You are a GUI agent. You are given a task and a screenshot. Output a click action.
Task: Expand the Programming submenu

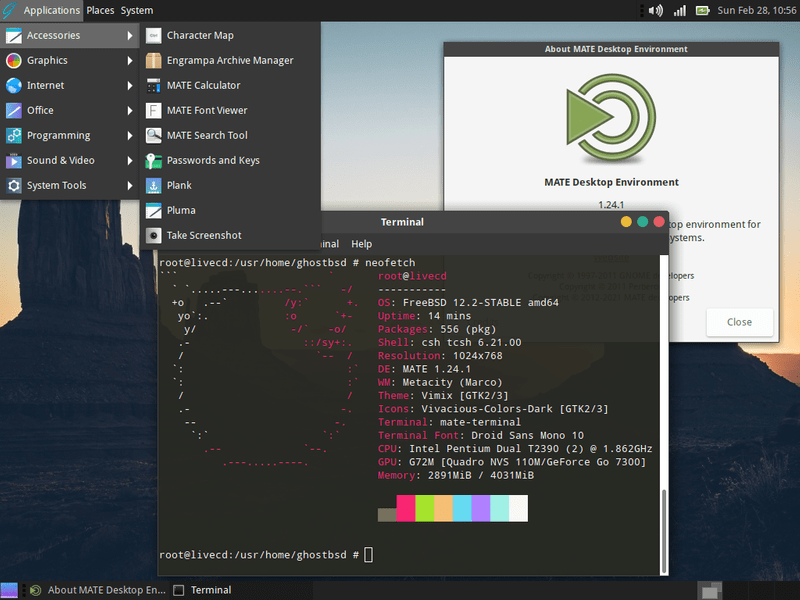click(70, 135)
